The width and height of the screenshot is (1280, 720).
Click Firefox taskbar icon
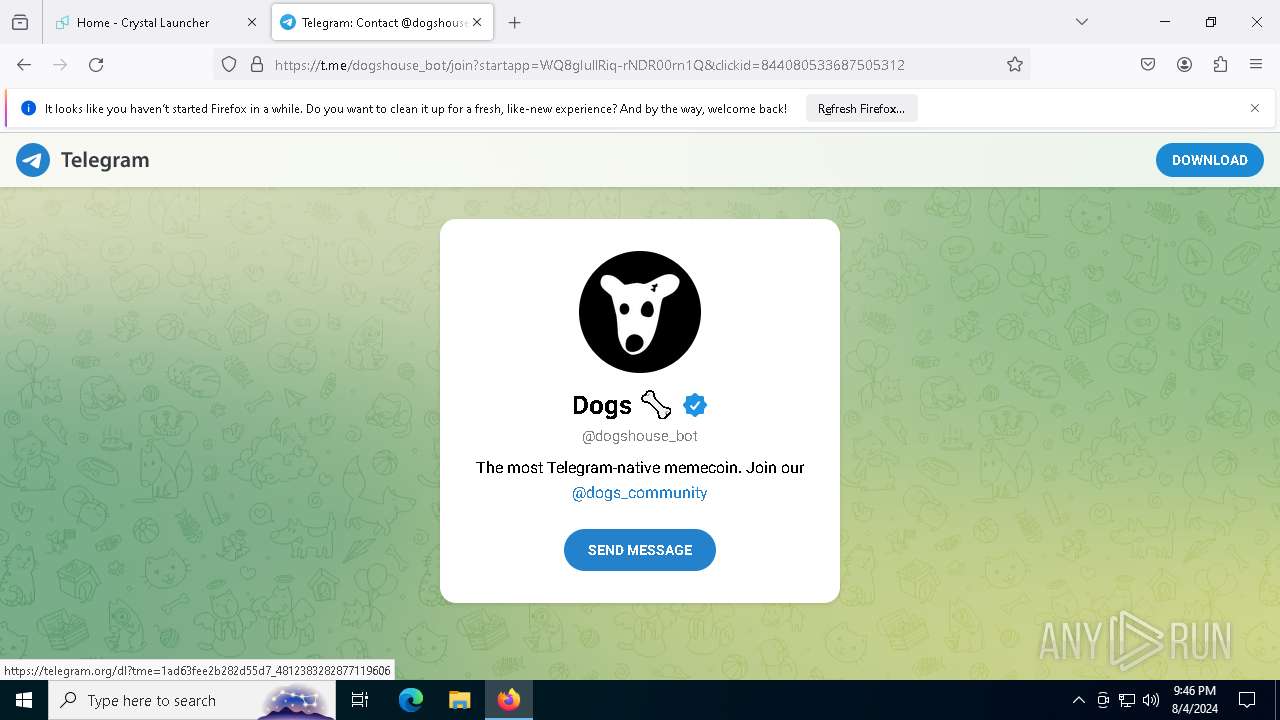[509, 700]
